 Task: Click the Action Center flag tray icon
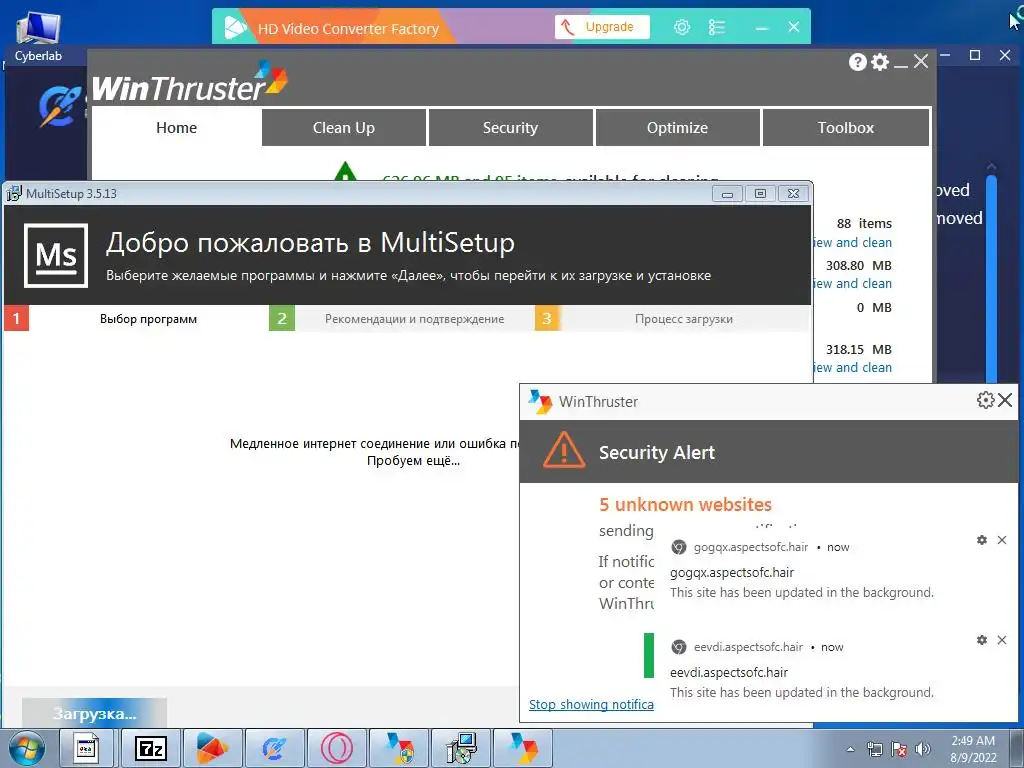coord(899,749)
